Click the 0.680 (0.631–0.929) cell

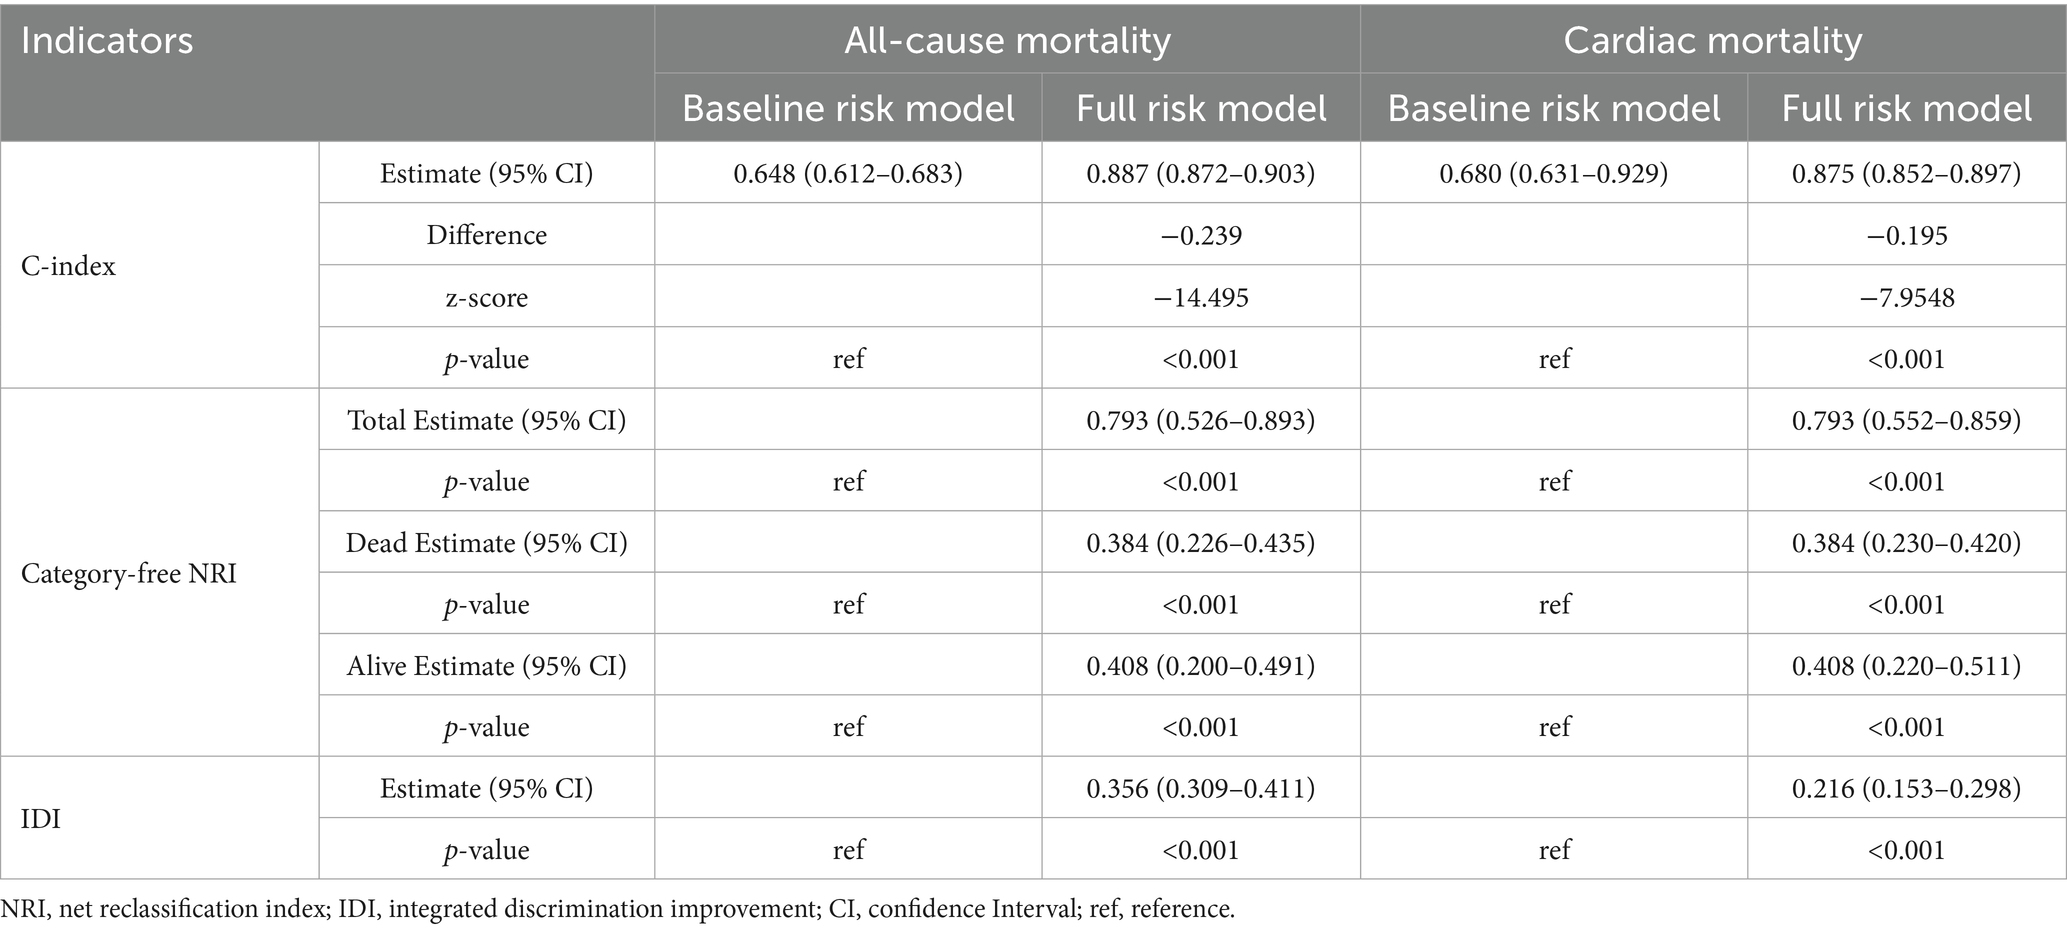coord(1554,174)
